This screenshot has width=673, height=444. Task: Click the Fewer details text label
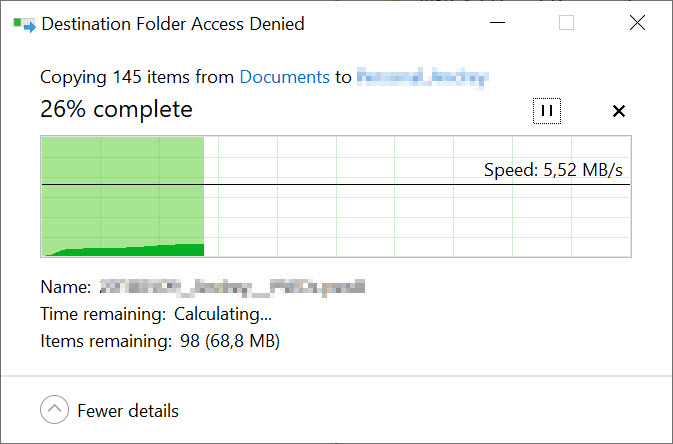pyautogui.click(x=128, y=411)
